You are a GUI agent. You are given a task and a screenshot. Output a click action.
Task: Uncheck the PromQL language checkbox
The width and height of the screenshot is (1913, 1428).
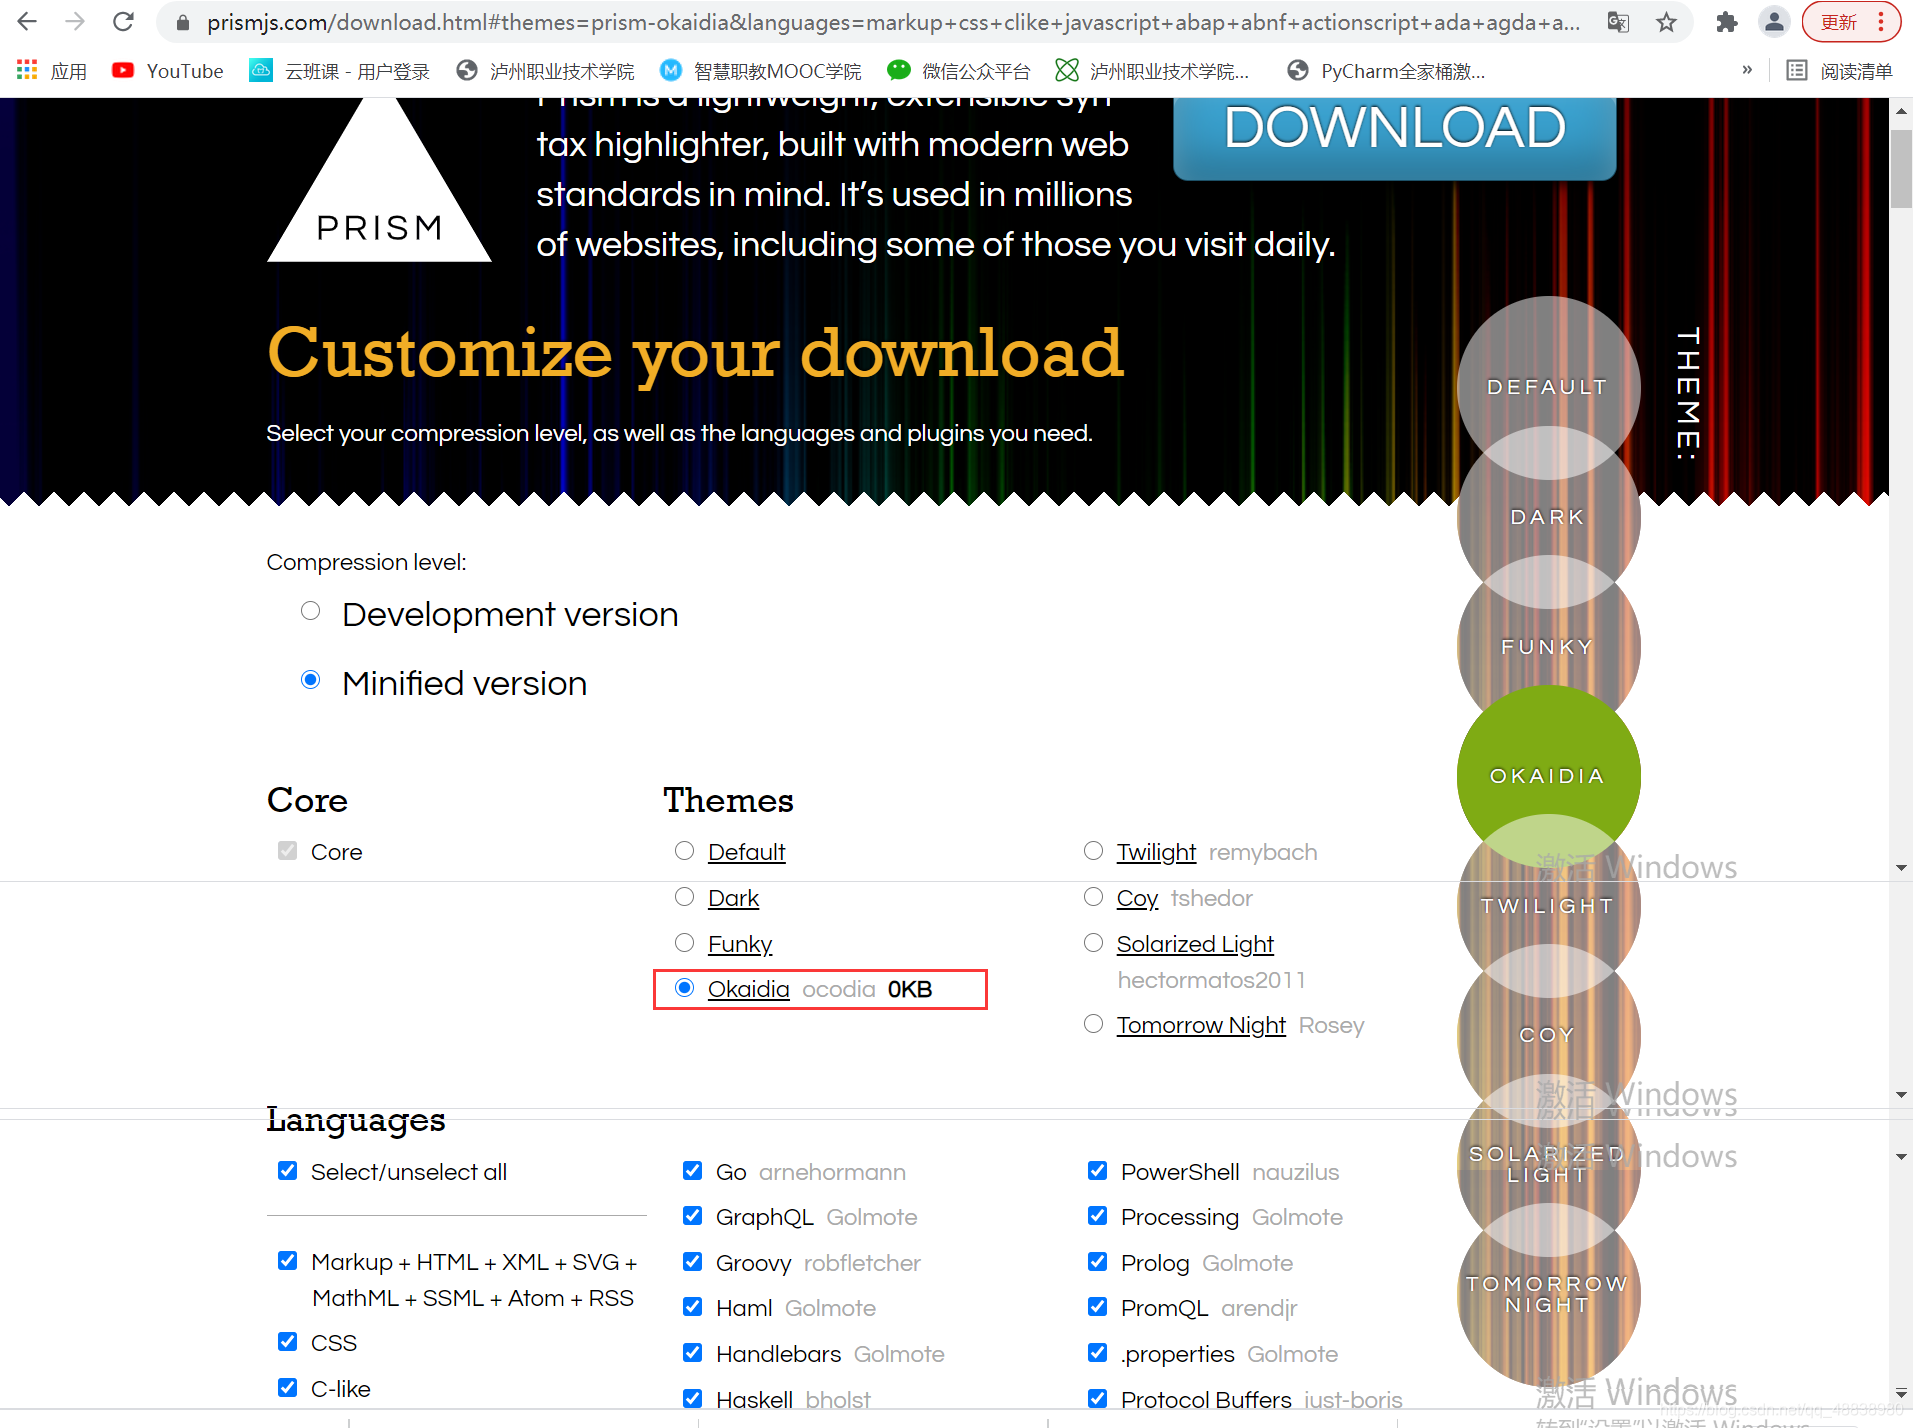click(x=1097, y=1306)
